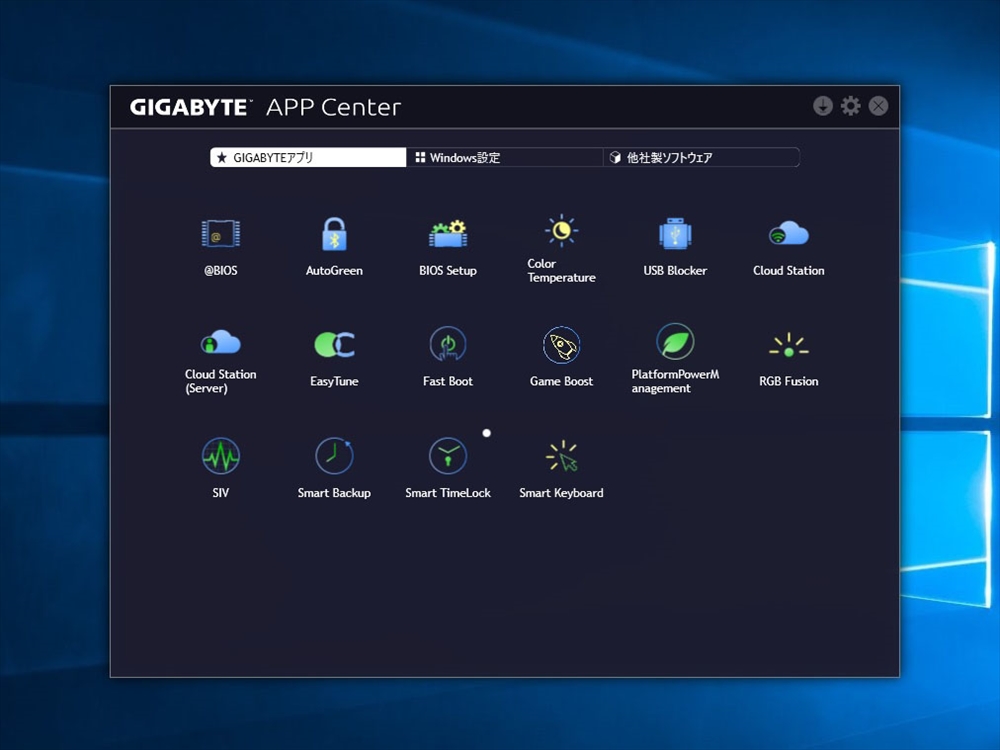Image resolution: width=1000 pixels, height=750 pixels.
Task: Open Smart TimeLock icon
Action: [448, 455]
